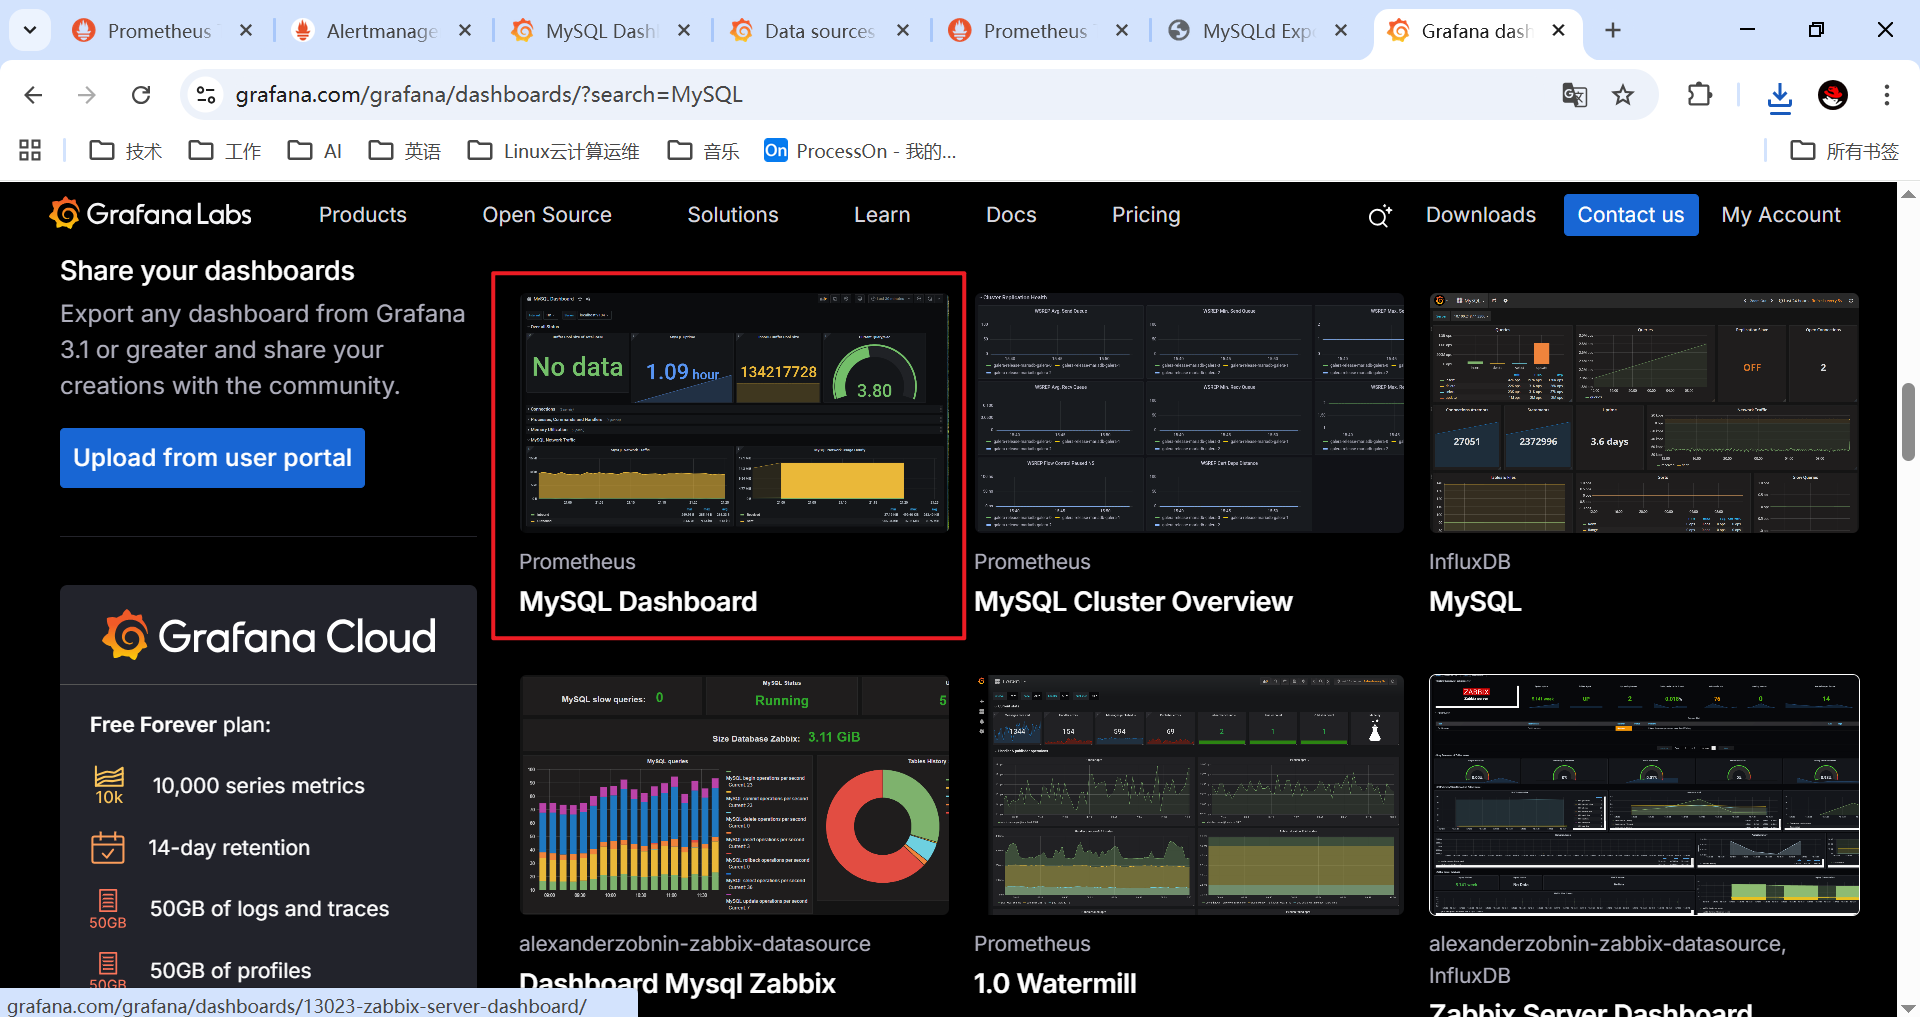This screenshot has height=1017, width=1920.
Task: Open the site information icon in address bar
Action: (206, 95)
